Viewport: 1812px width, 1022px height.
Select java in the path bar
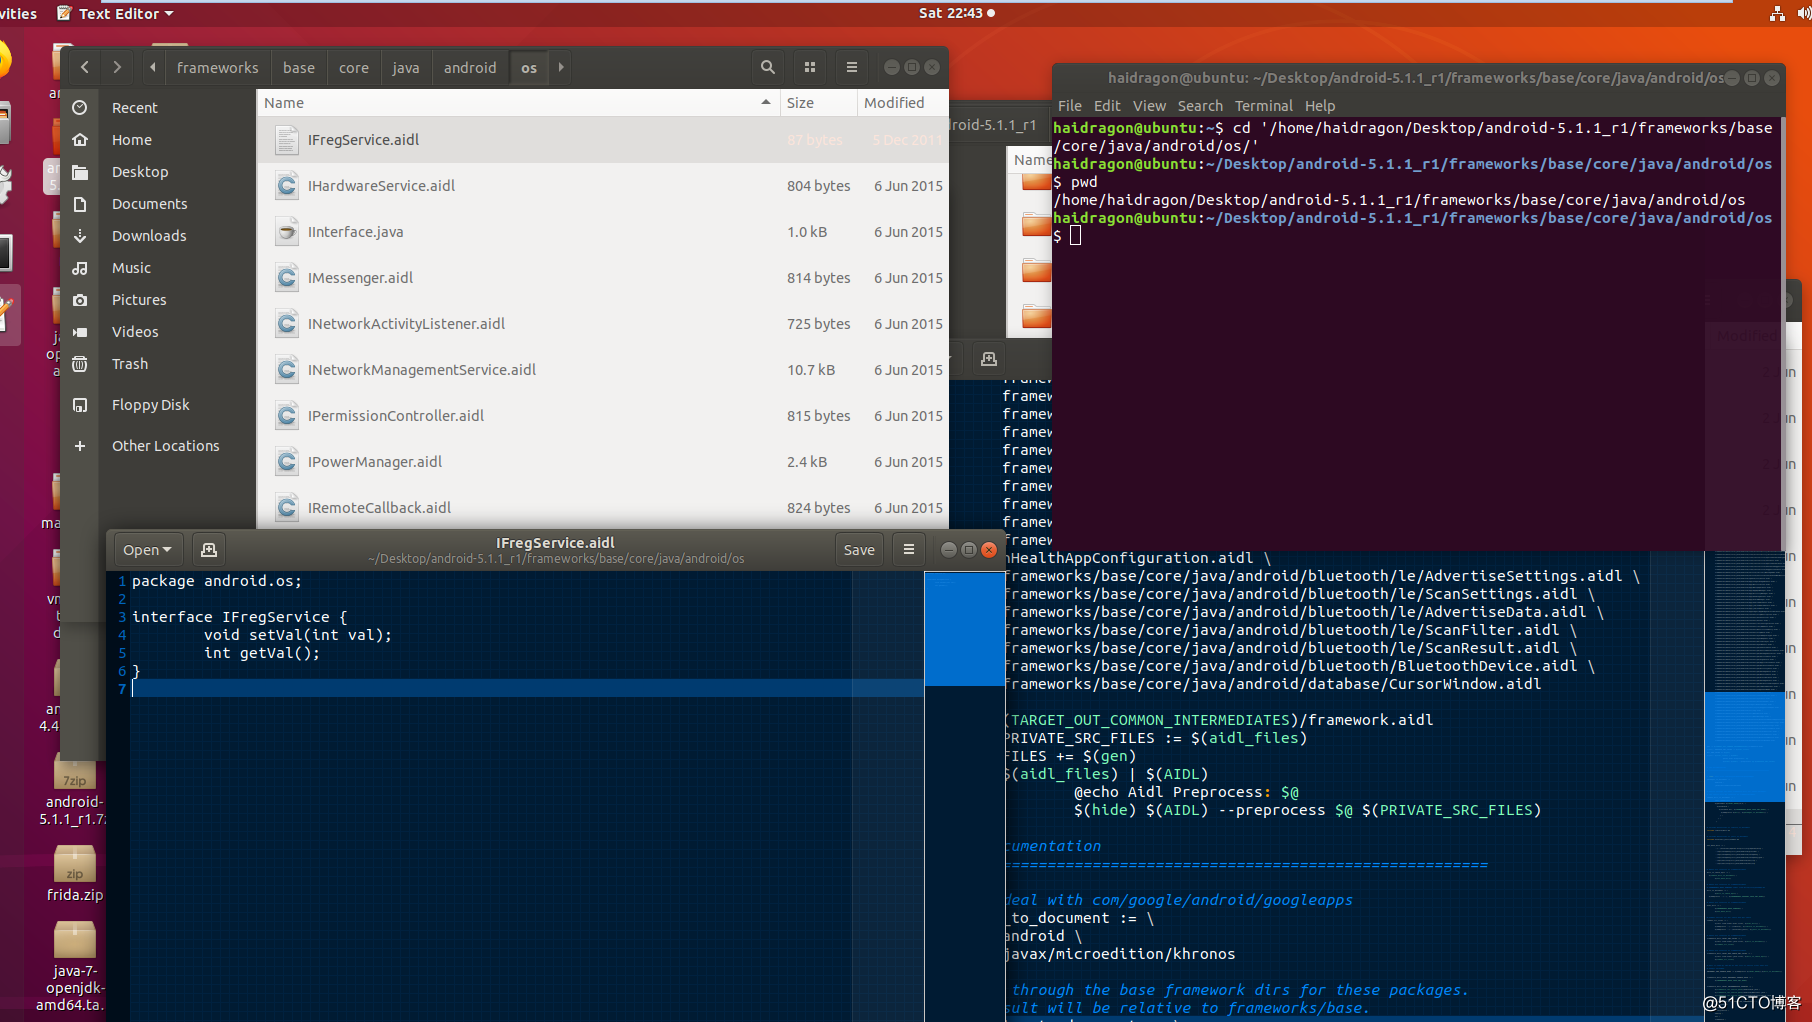click(x=405, y=67)
